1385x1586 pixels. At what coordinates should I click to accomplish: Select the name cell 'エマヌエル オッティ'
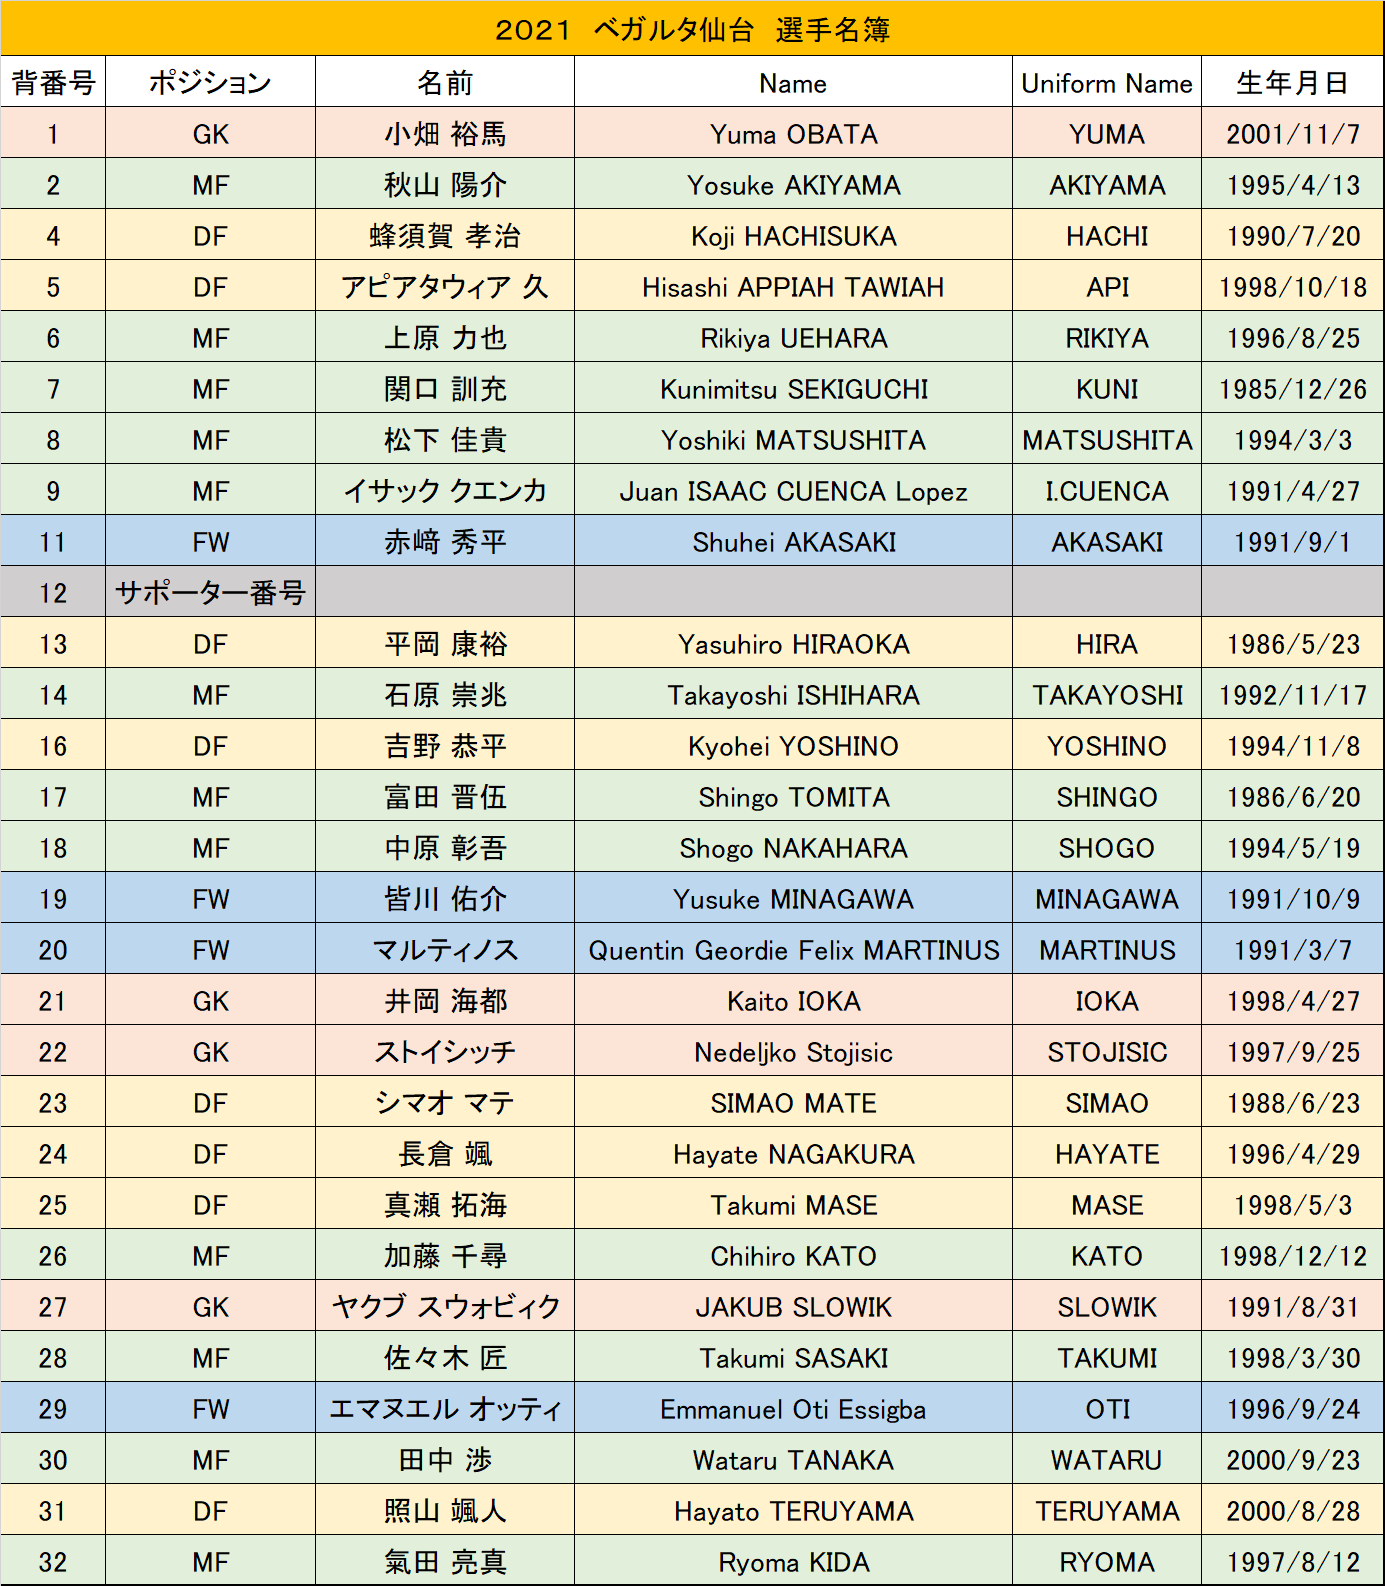(x=445, y=1408)
